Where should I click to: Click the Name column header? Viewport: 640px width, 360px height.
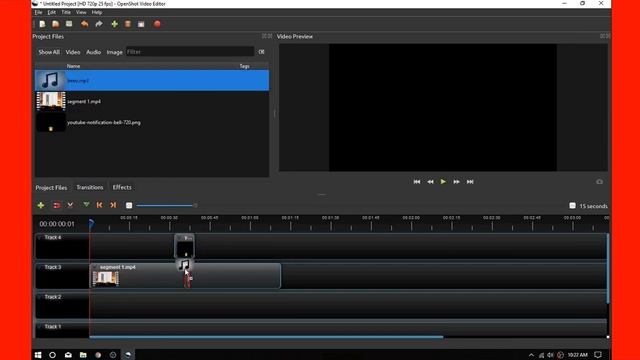73,66
